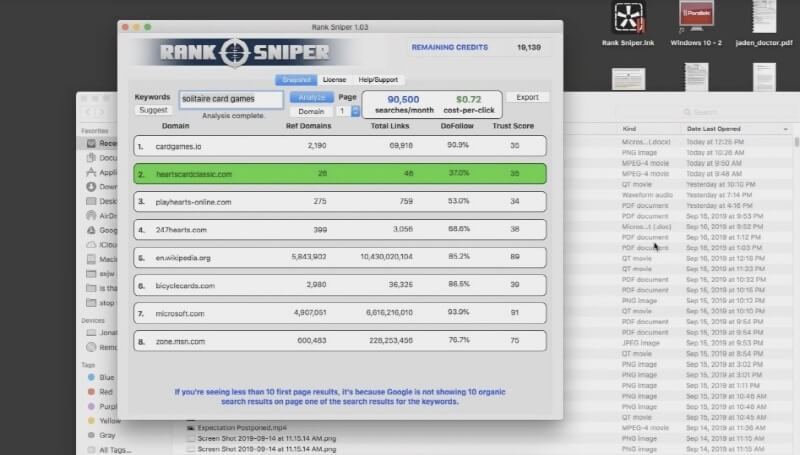The height and width of the screenshot is (455, 800).
Task: Select the Red tag in Finder
Action: (100, 392)
